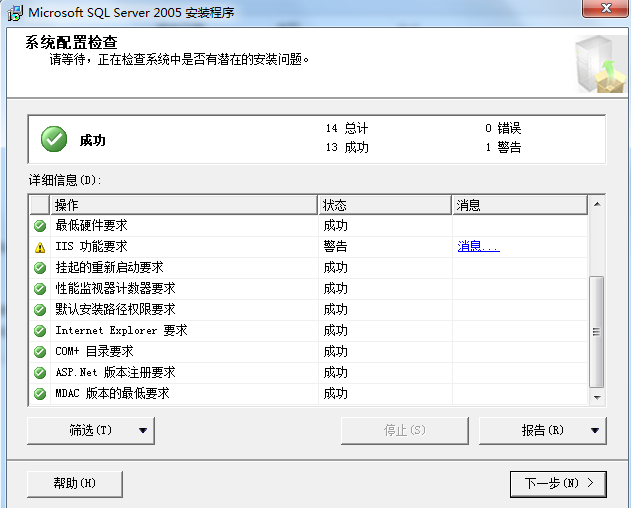
Task: Sort by the 操作 column header
Action: [184, 205]
